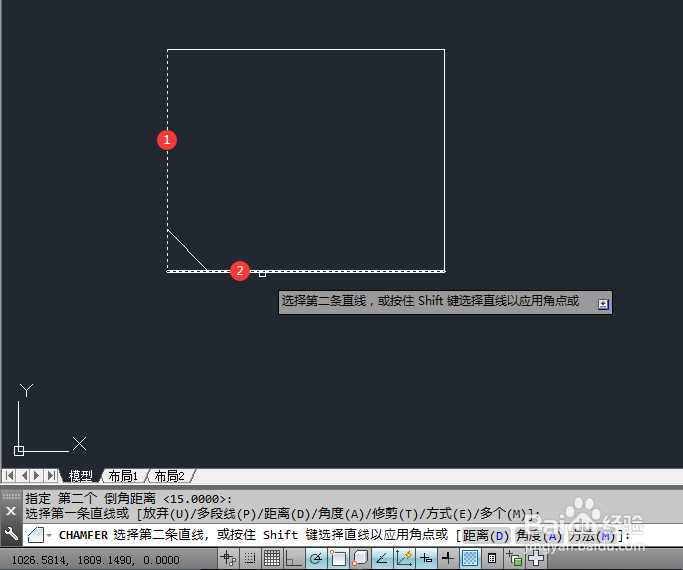This screenshot has height=570, width=683.
Task: Toggle Selection Cycling in the status bar
Action: [x=514, y=559]
